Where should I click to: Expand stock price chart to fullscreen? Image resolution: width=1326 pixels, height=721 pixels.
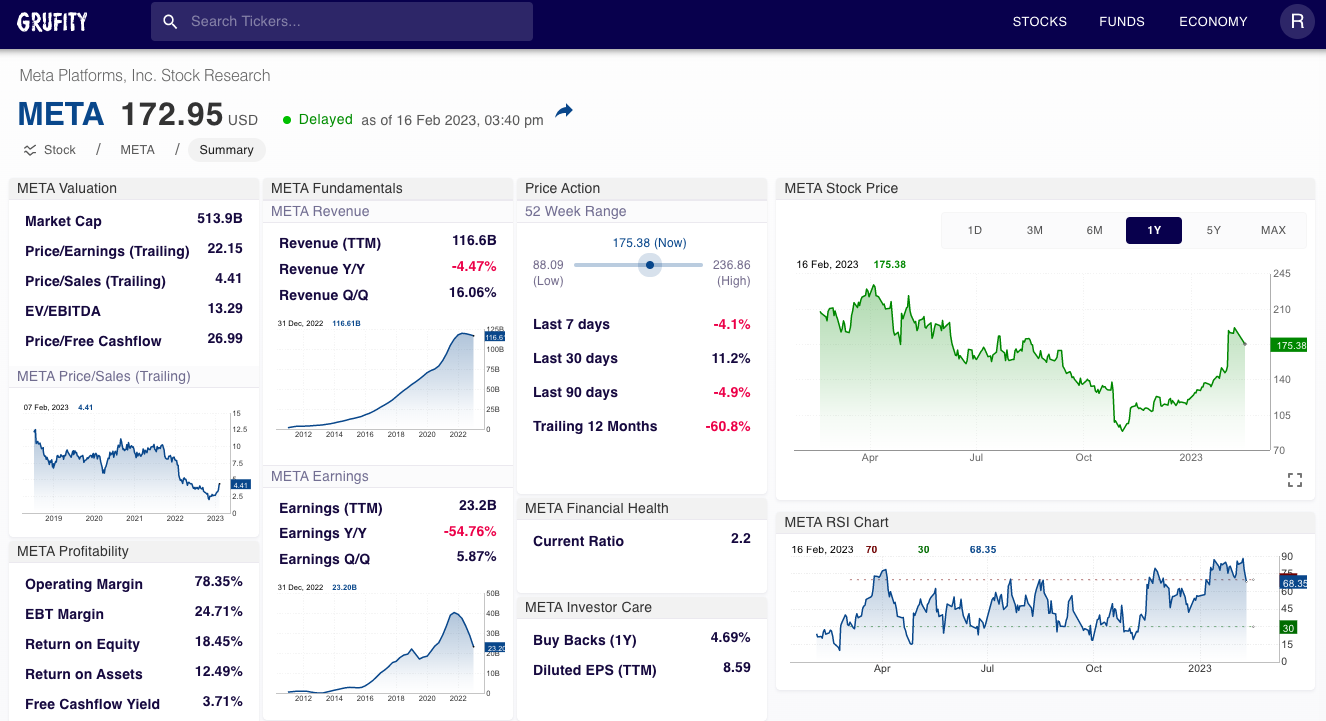1295,480
